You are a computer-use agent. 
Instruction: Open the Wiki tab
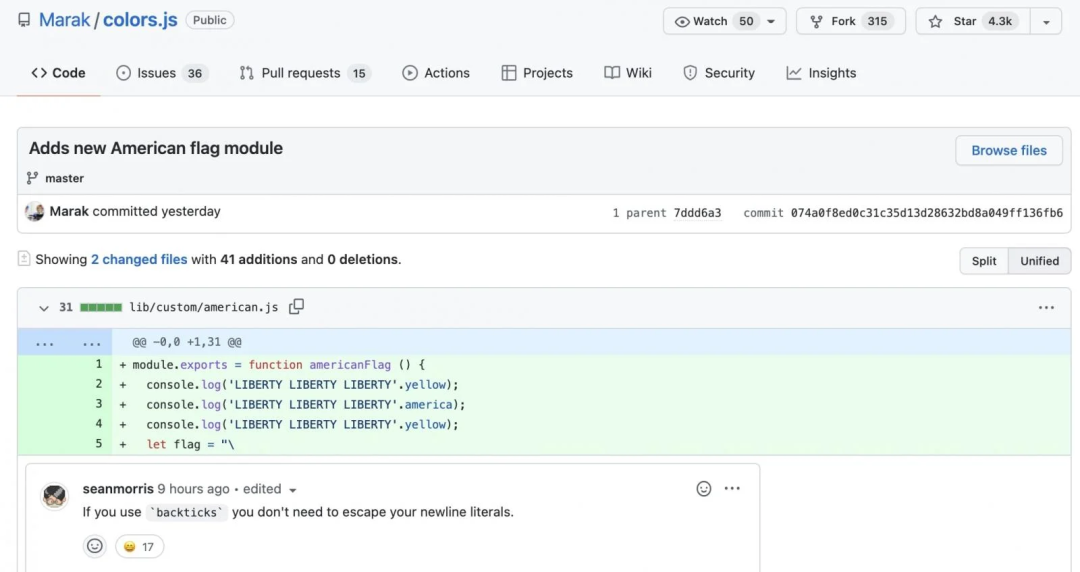tap(627, 73)
